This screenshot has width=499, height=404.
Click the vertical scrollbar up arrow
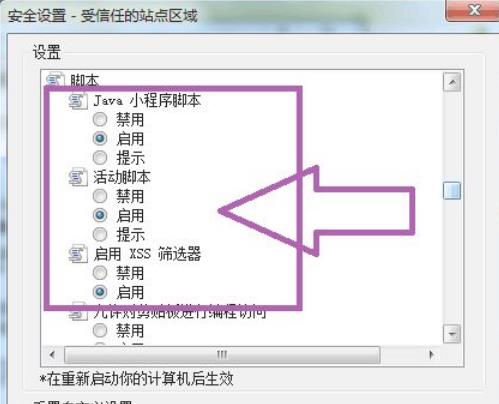coord(452,82)
